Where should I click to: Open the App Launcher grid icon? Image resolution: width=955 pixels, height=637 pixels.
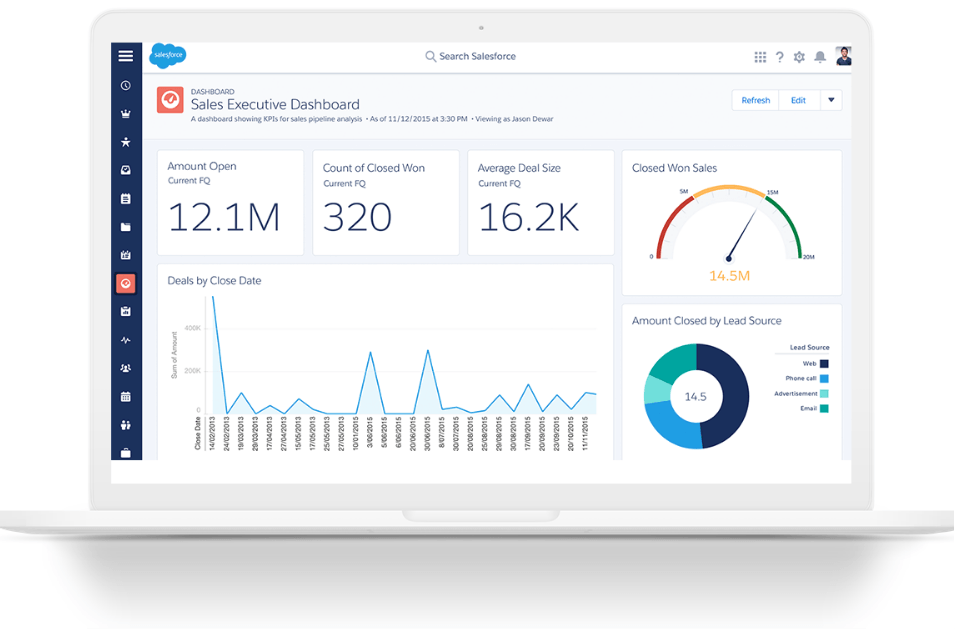tap(761, 57)
